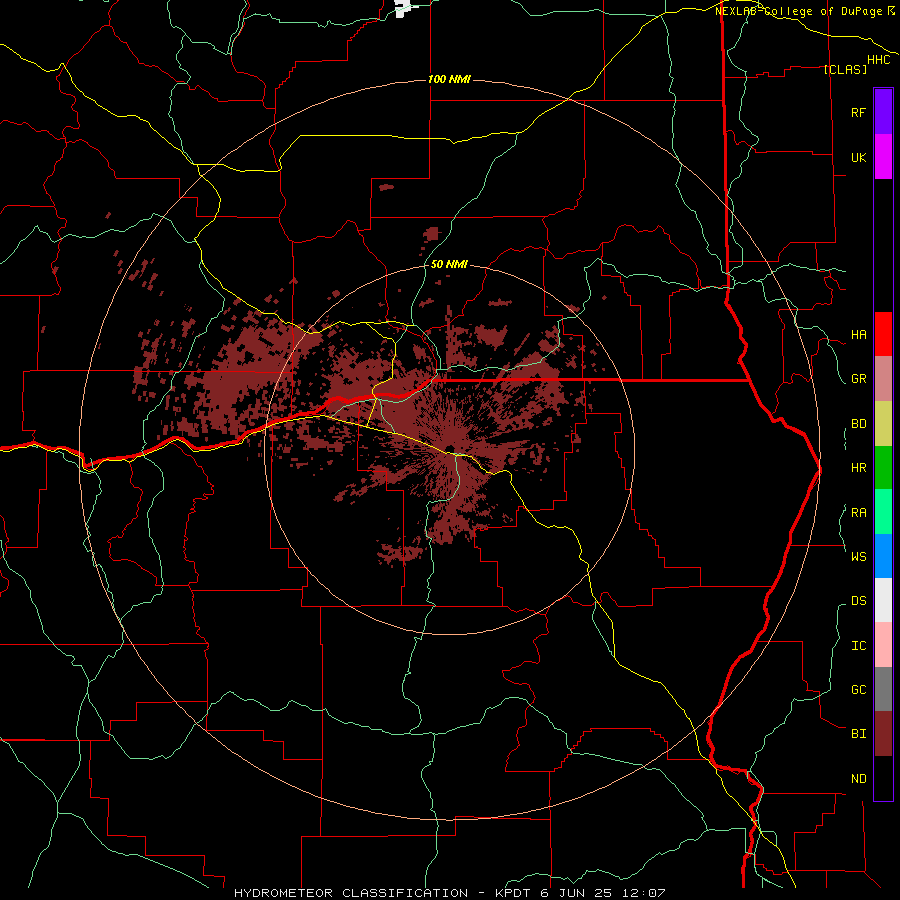900x900 pixels.
Task: Pick the HR dark green legend swatch
Action: point(883,468)
